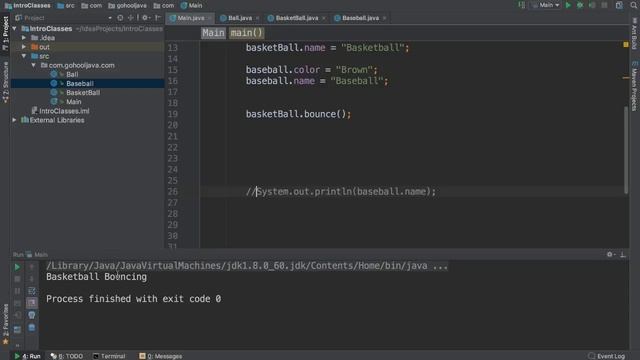The height and width of the screenshot is (360, 640).
Task: Click the src breadcrumb in navigation bar
Action: pyautogui.click(x=66, y=5)
